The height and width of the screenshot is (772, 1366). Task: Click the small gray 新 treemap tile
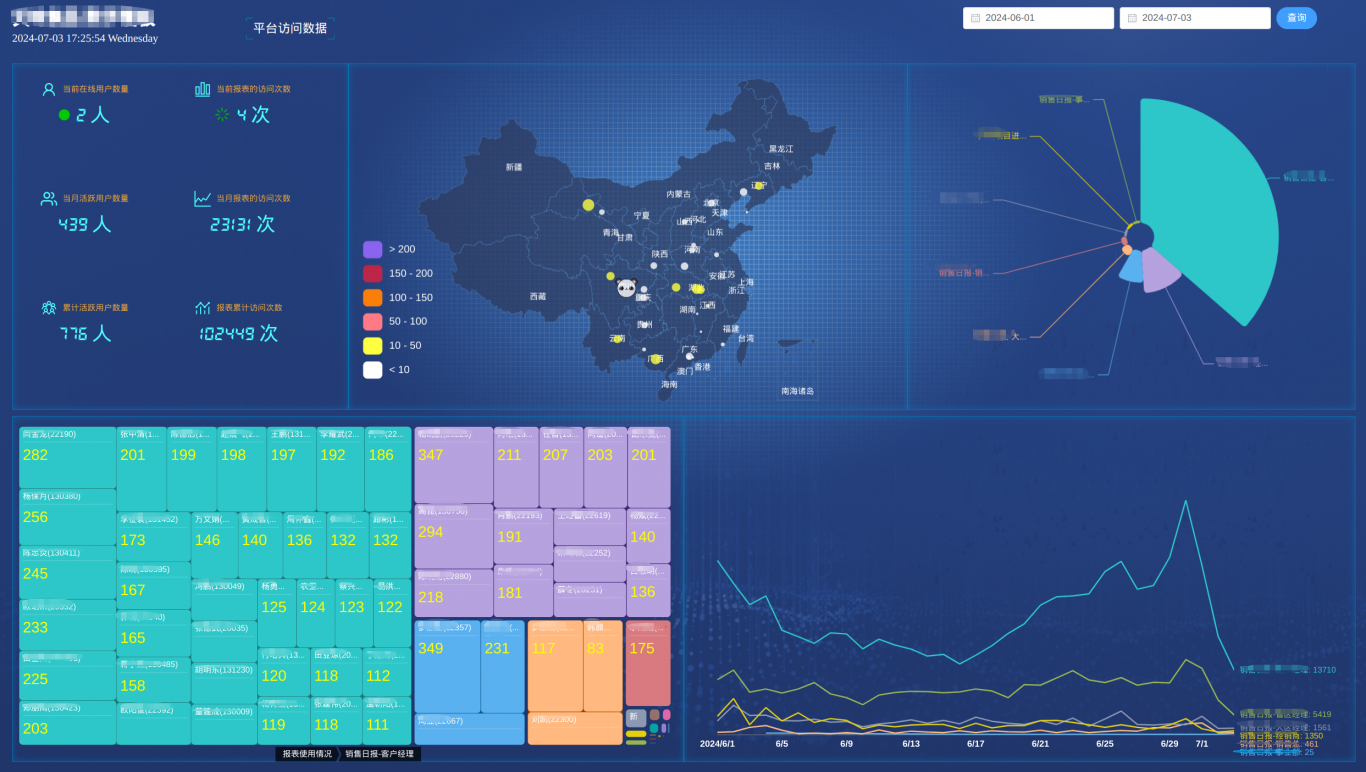click(x=636, y=717)
